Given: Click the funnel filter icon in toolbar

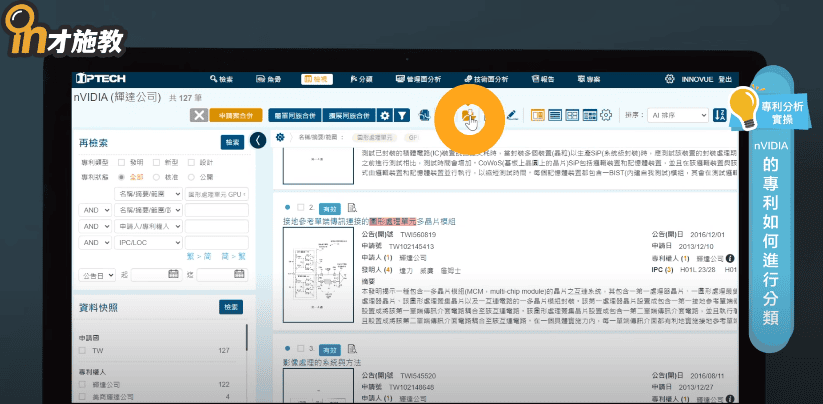Looking at the screenshot, I should click(x=401, y=116).
